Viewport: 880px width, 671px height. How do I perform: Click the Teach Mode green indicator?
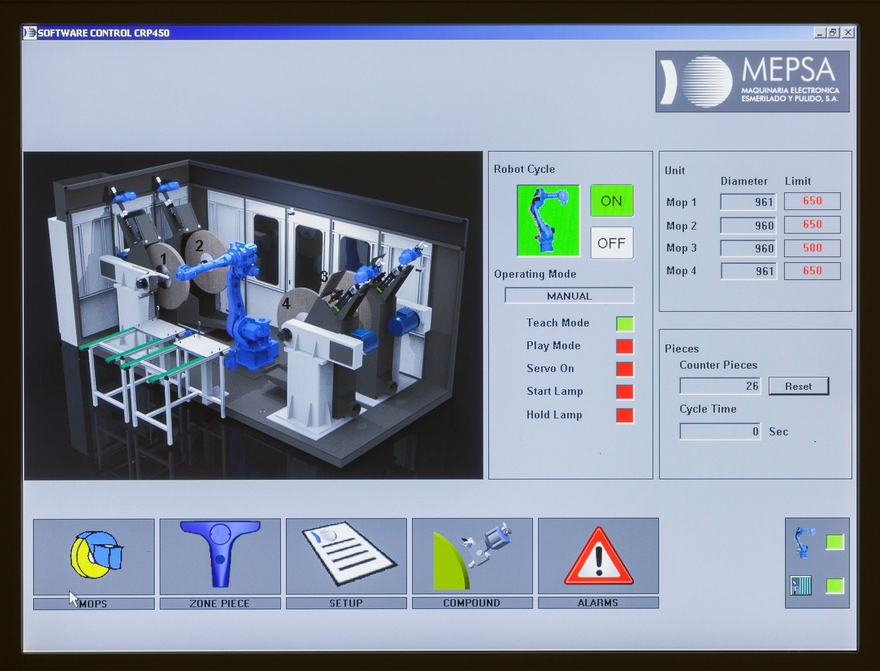coord(625,323)
